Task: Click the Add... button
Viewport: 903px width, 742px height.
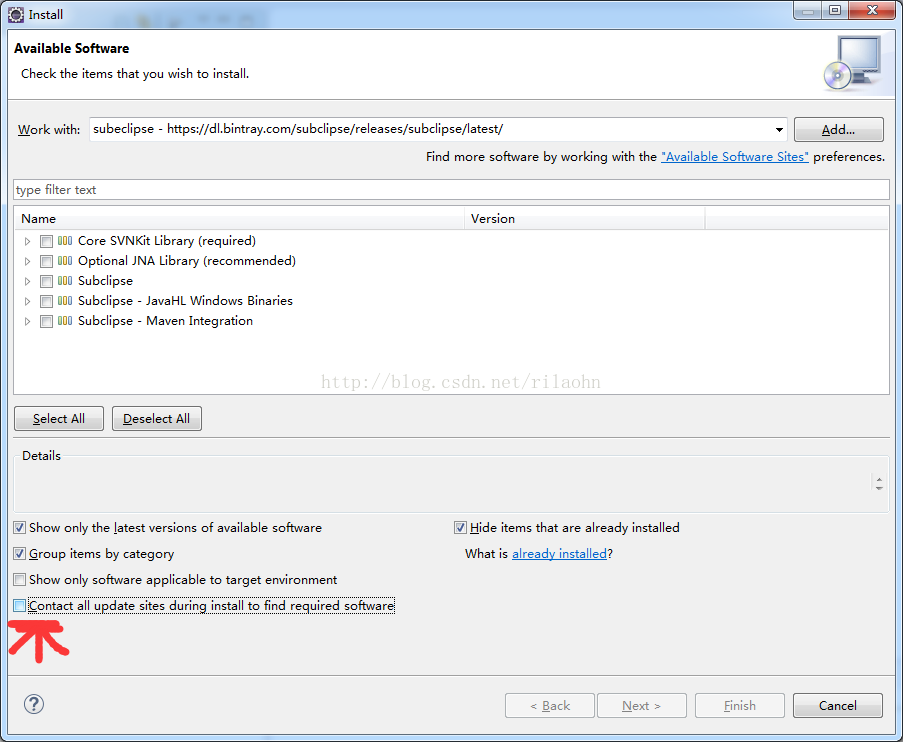Action: click(838, 130)
